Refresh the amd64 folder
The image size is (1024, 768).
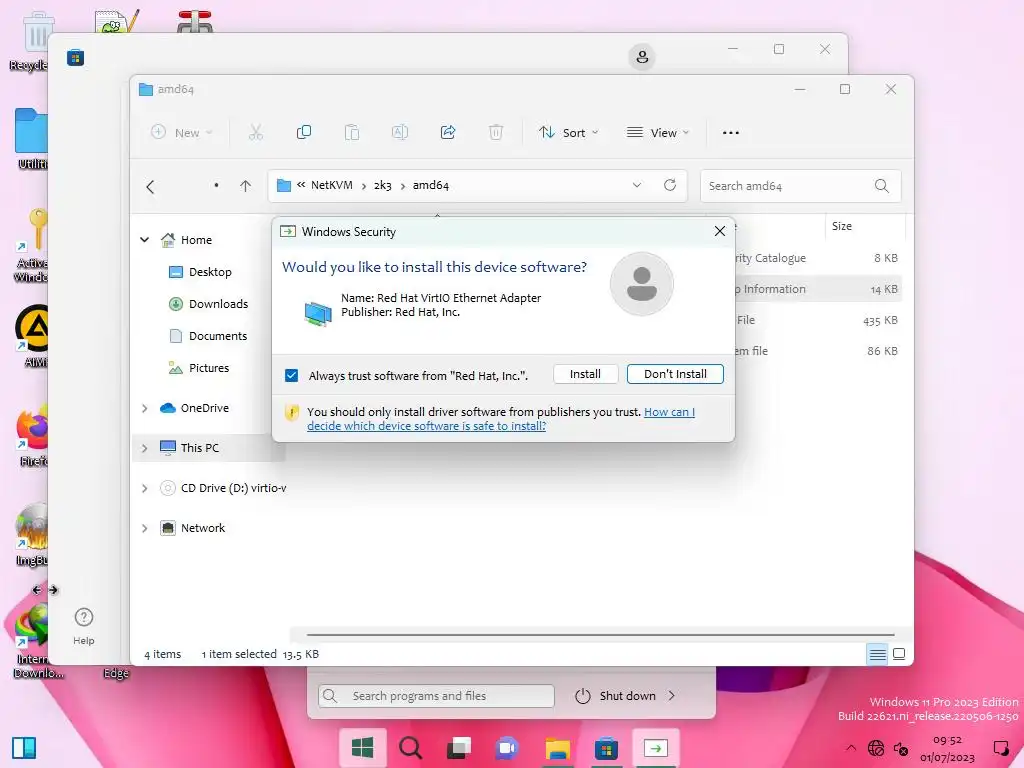[669, 185]
